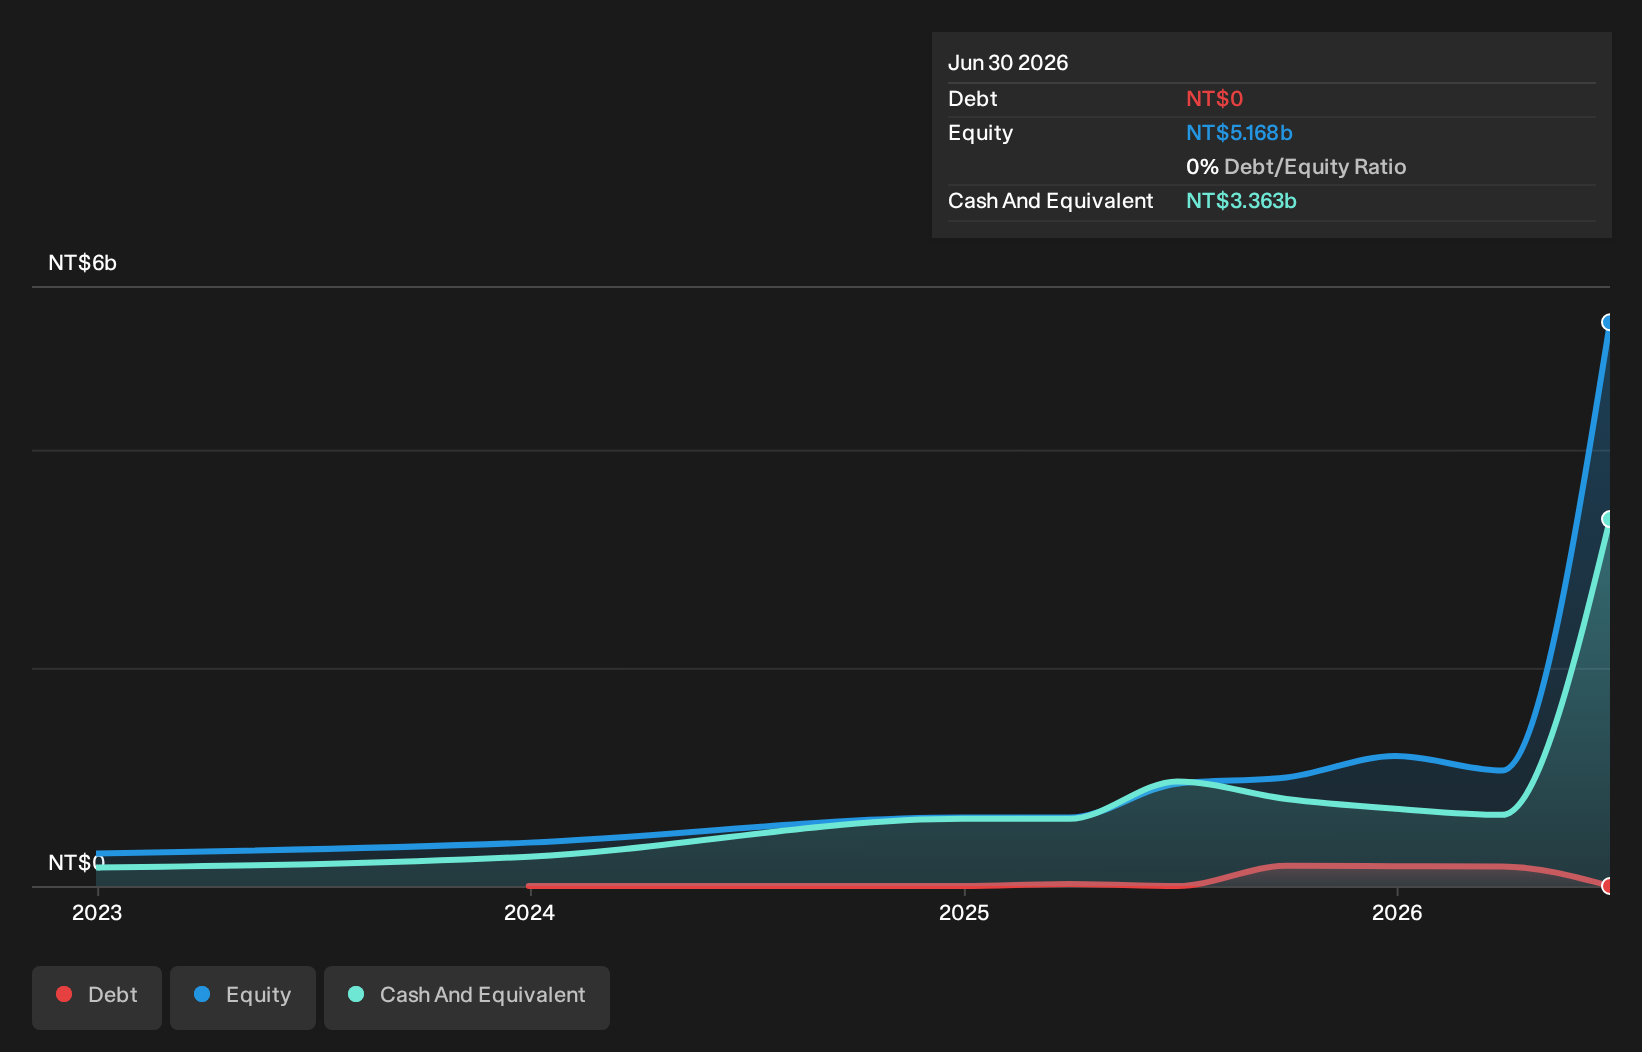Click the NT$3.363b Cash value

(x=1241, y=201)
